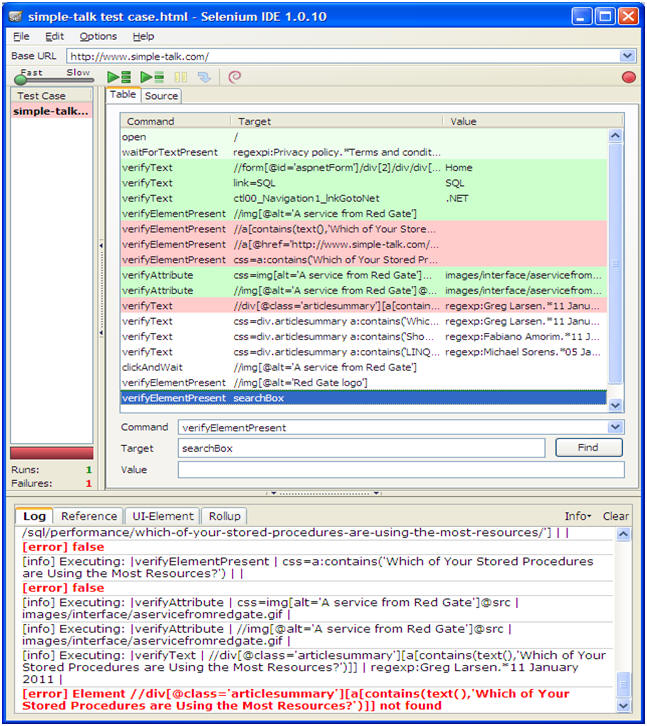Select the ctl00_Navigation1_lnkGotoNet row

coord(364,198)
